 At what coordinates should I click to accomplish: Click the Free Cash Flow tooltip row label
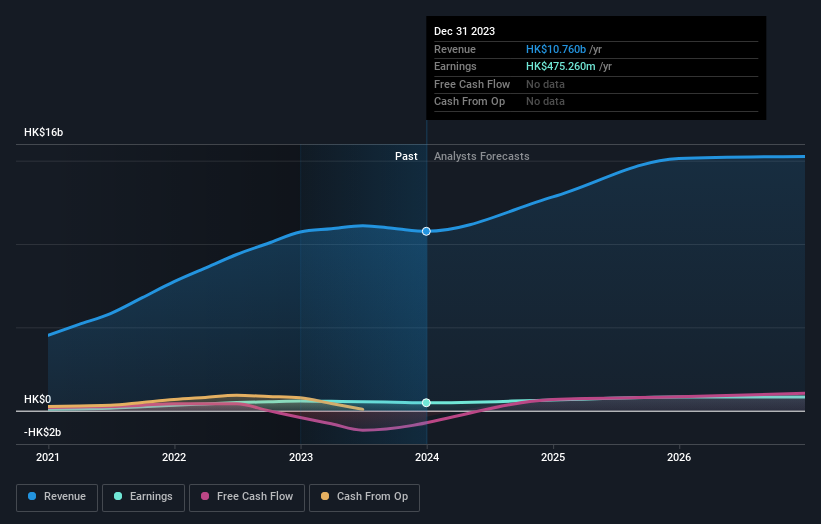472,84
